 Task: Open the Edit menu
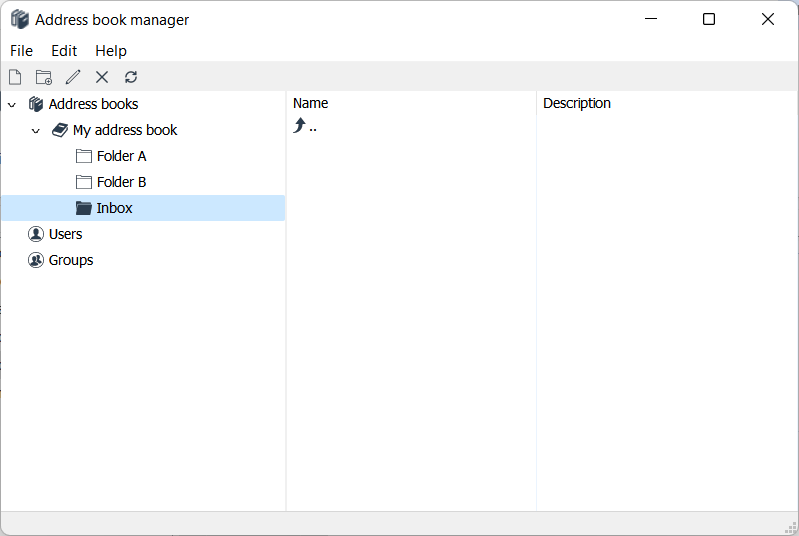tap(64, 51)
